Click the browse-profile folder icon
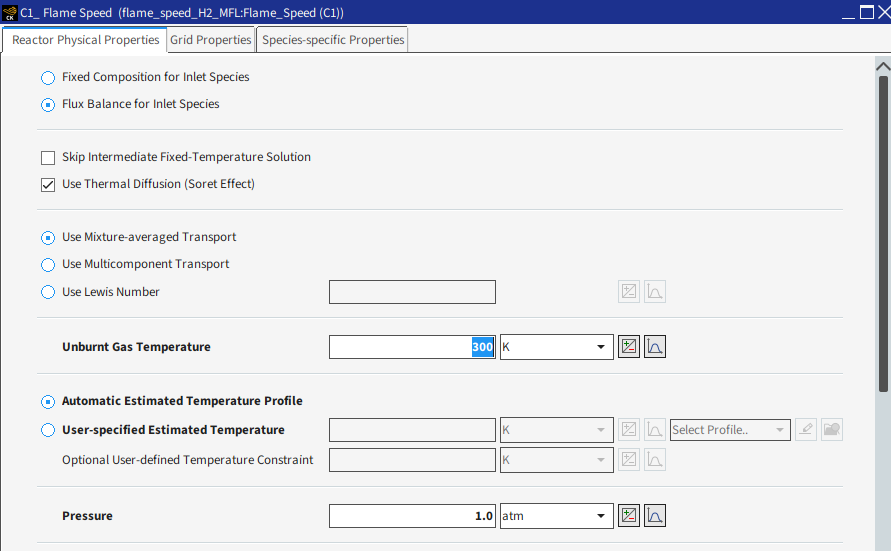Image resolution: width=891 pixels, height=551 pixels. (x=831, y=430)
